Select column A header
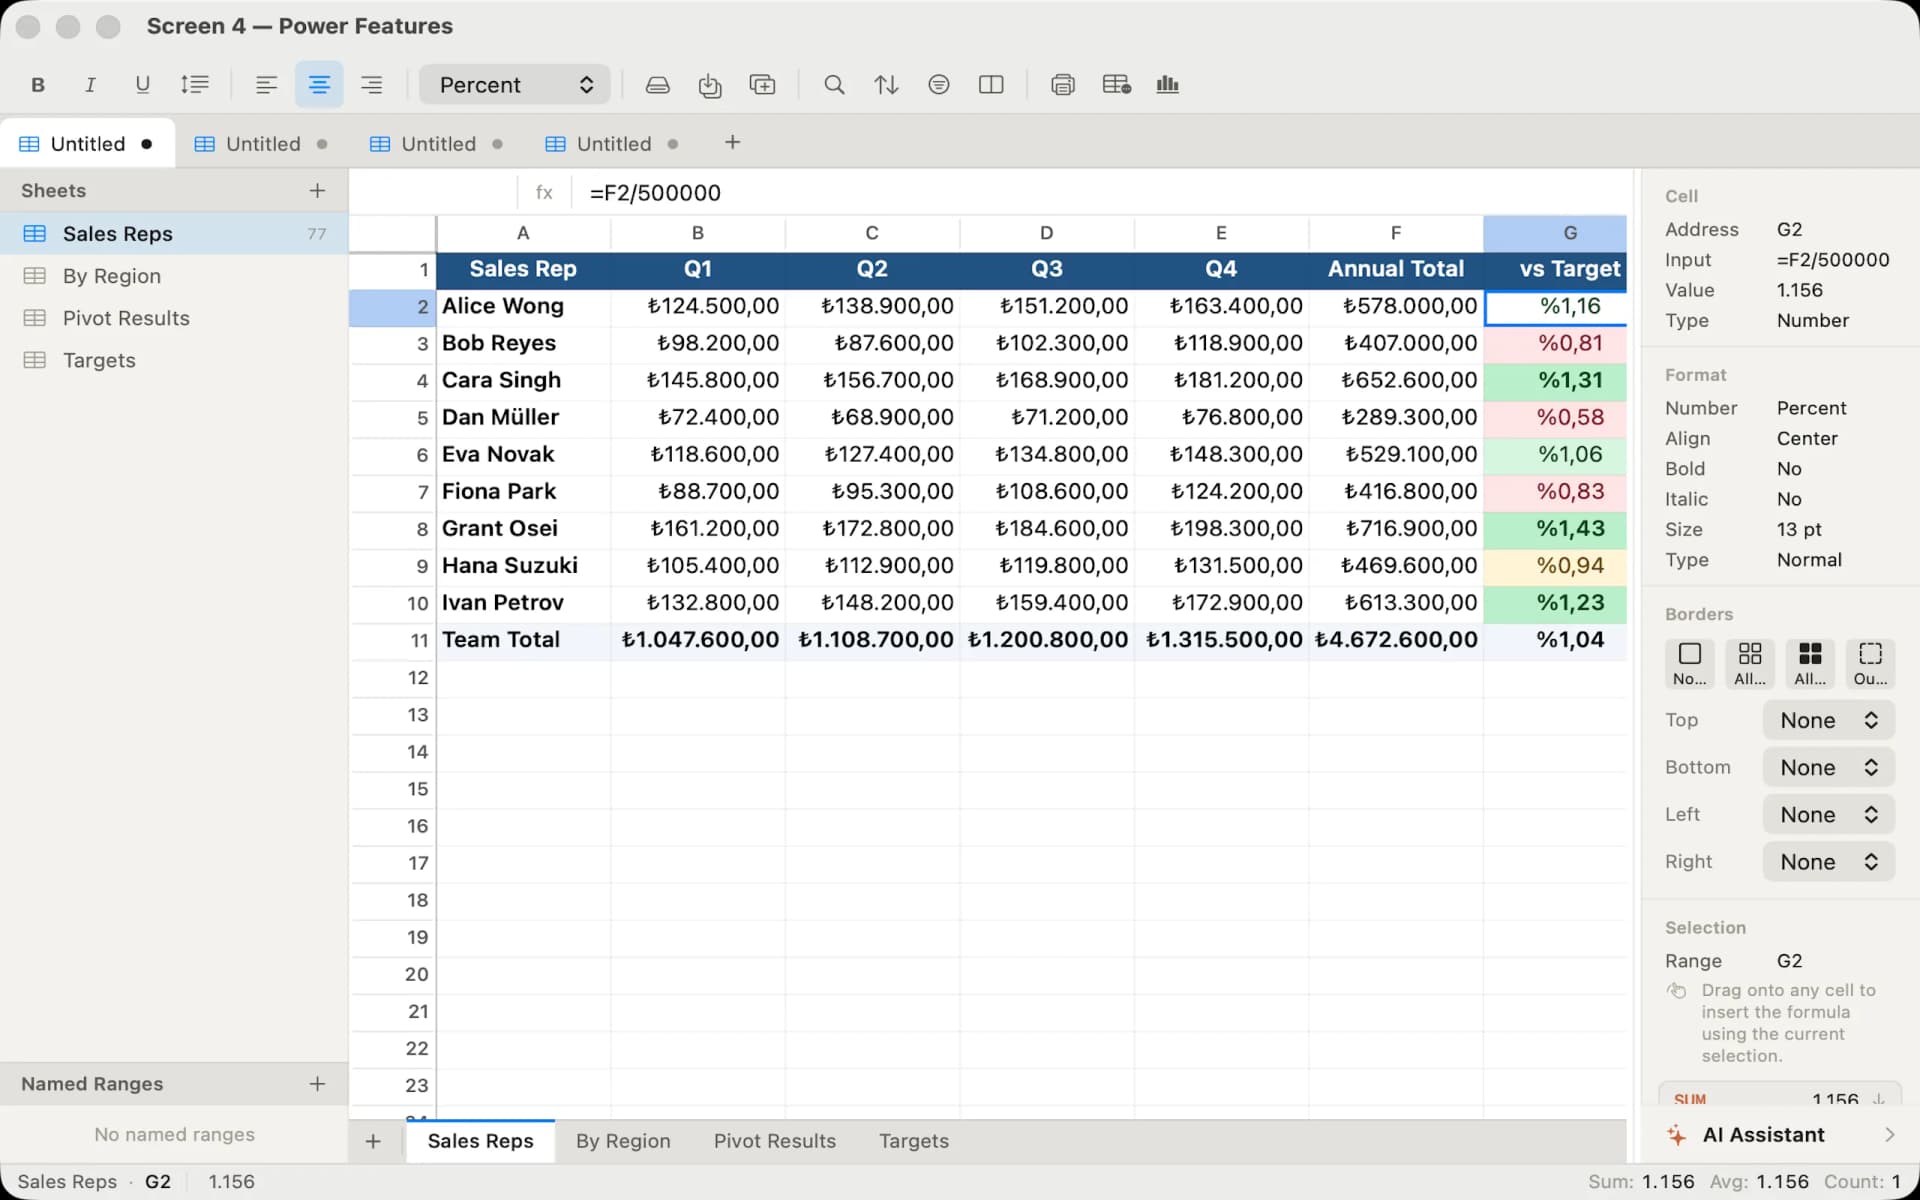Image resolution: width=1920 pixels, height=1200 pixels. point(523,233)
